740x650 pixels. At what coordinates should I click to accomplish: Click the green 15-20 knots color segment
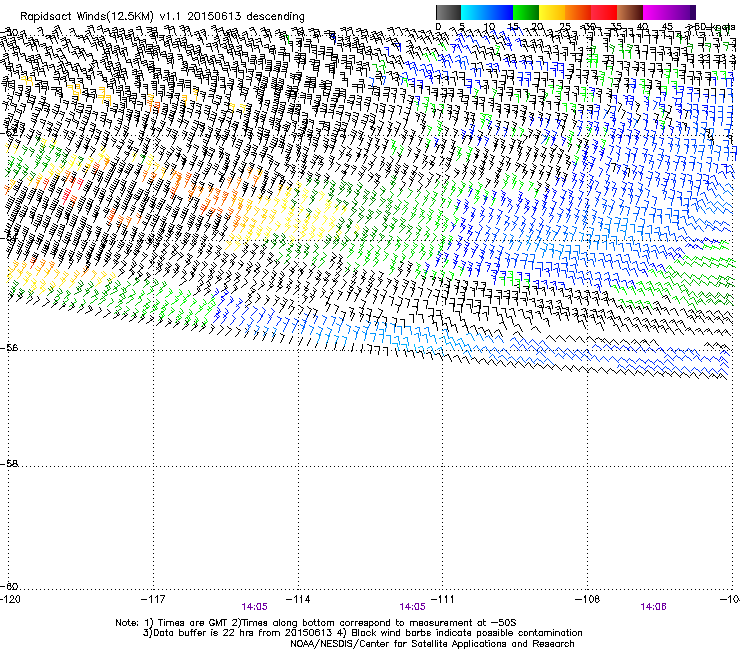pyautogui.click(x=526, y=12)
